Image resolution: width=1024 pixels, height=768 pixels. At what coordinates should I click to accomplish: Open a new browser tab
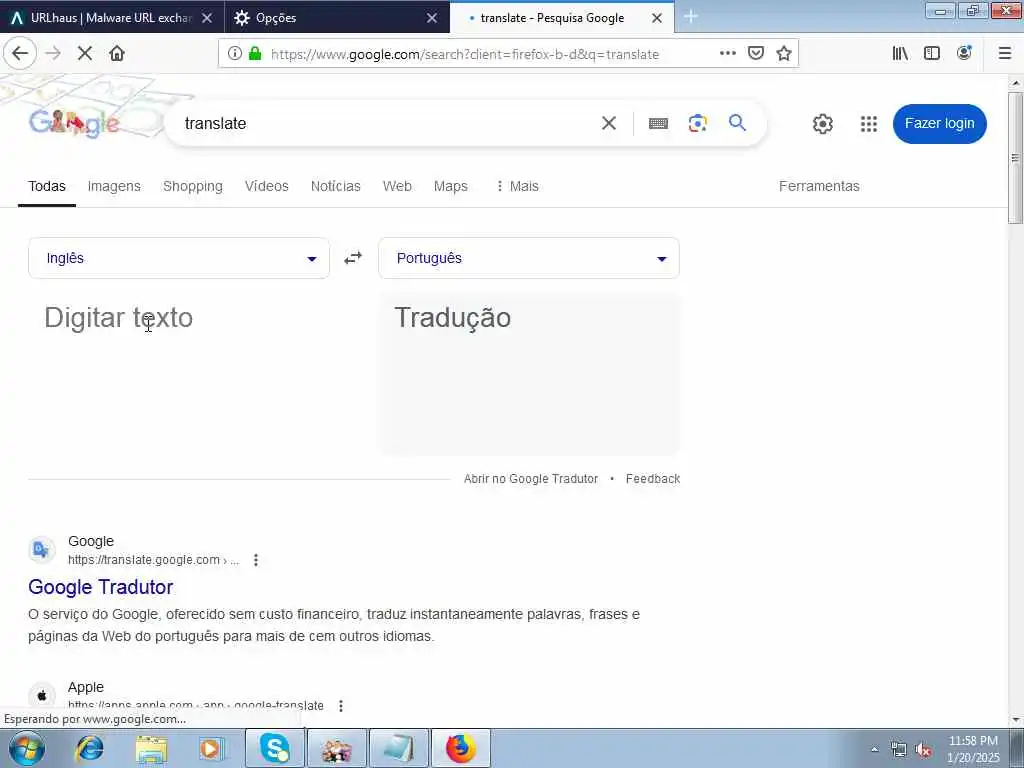pos(691,17)
